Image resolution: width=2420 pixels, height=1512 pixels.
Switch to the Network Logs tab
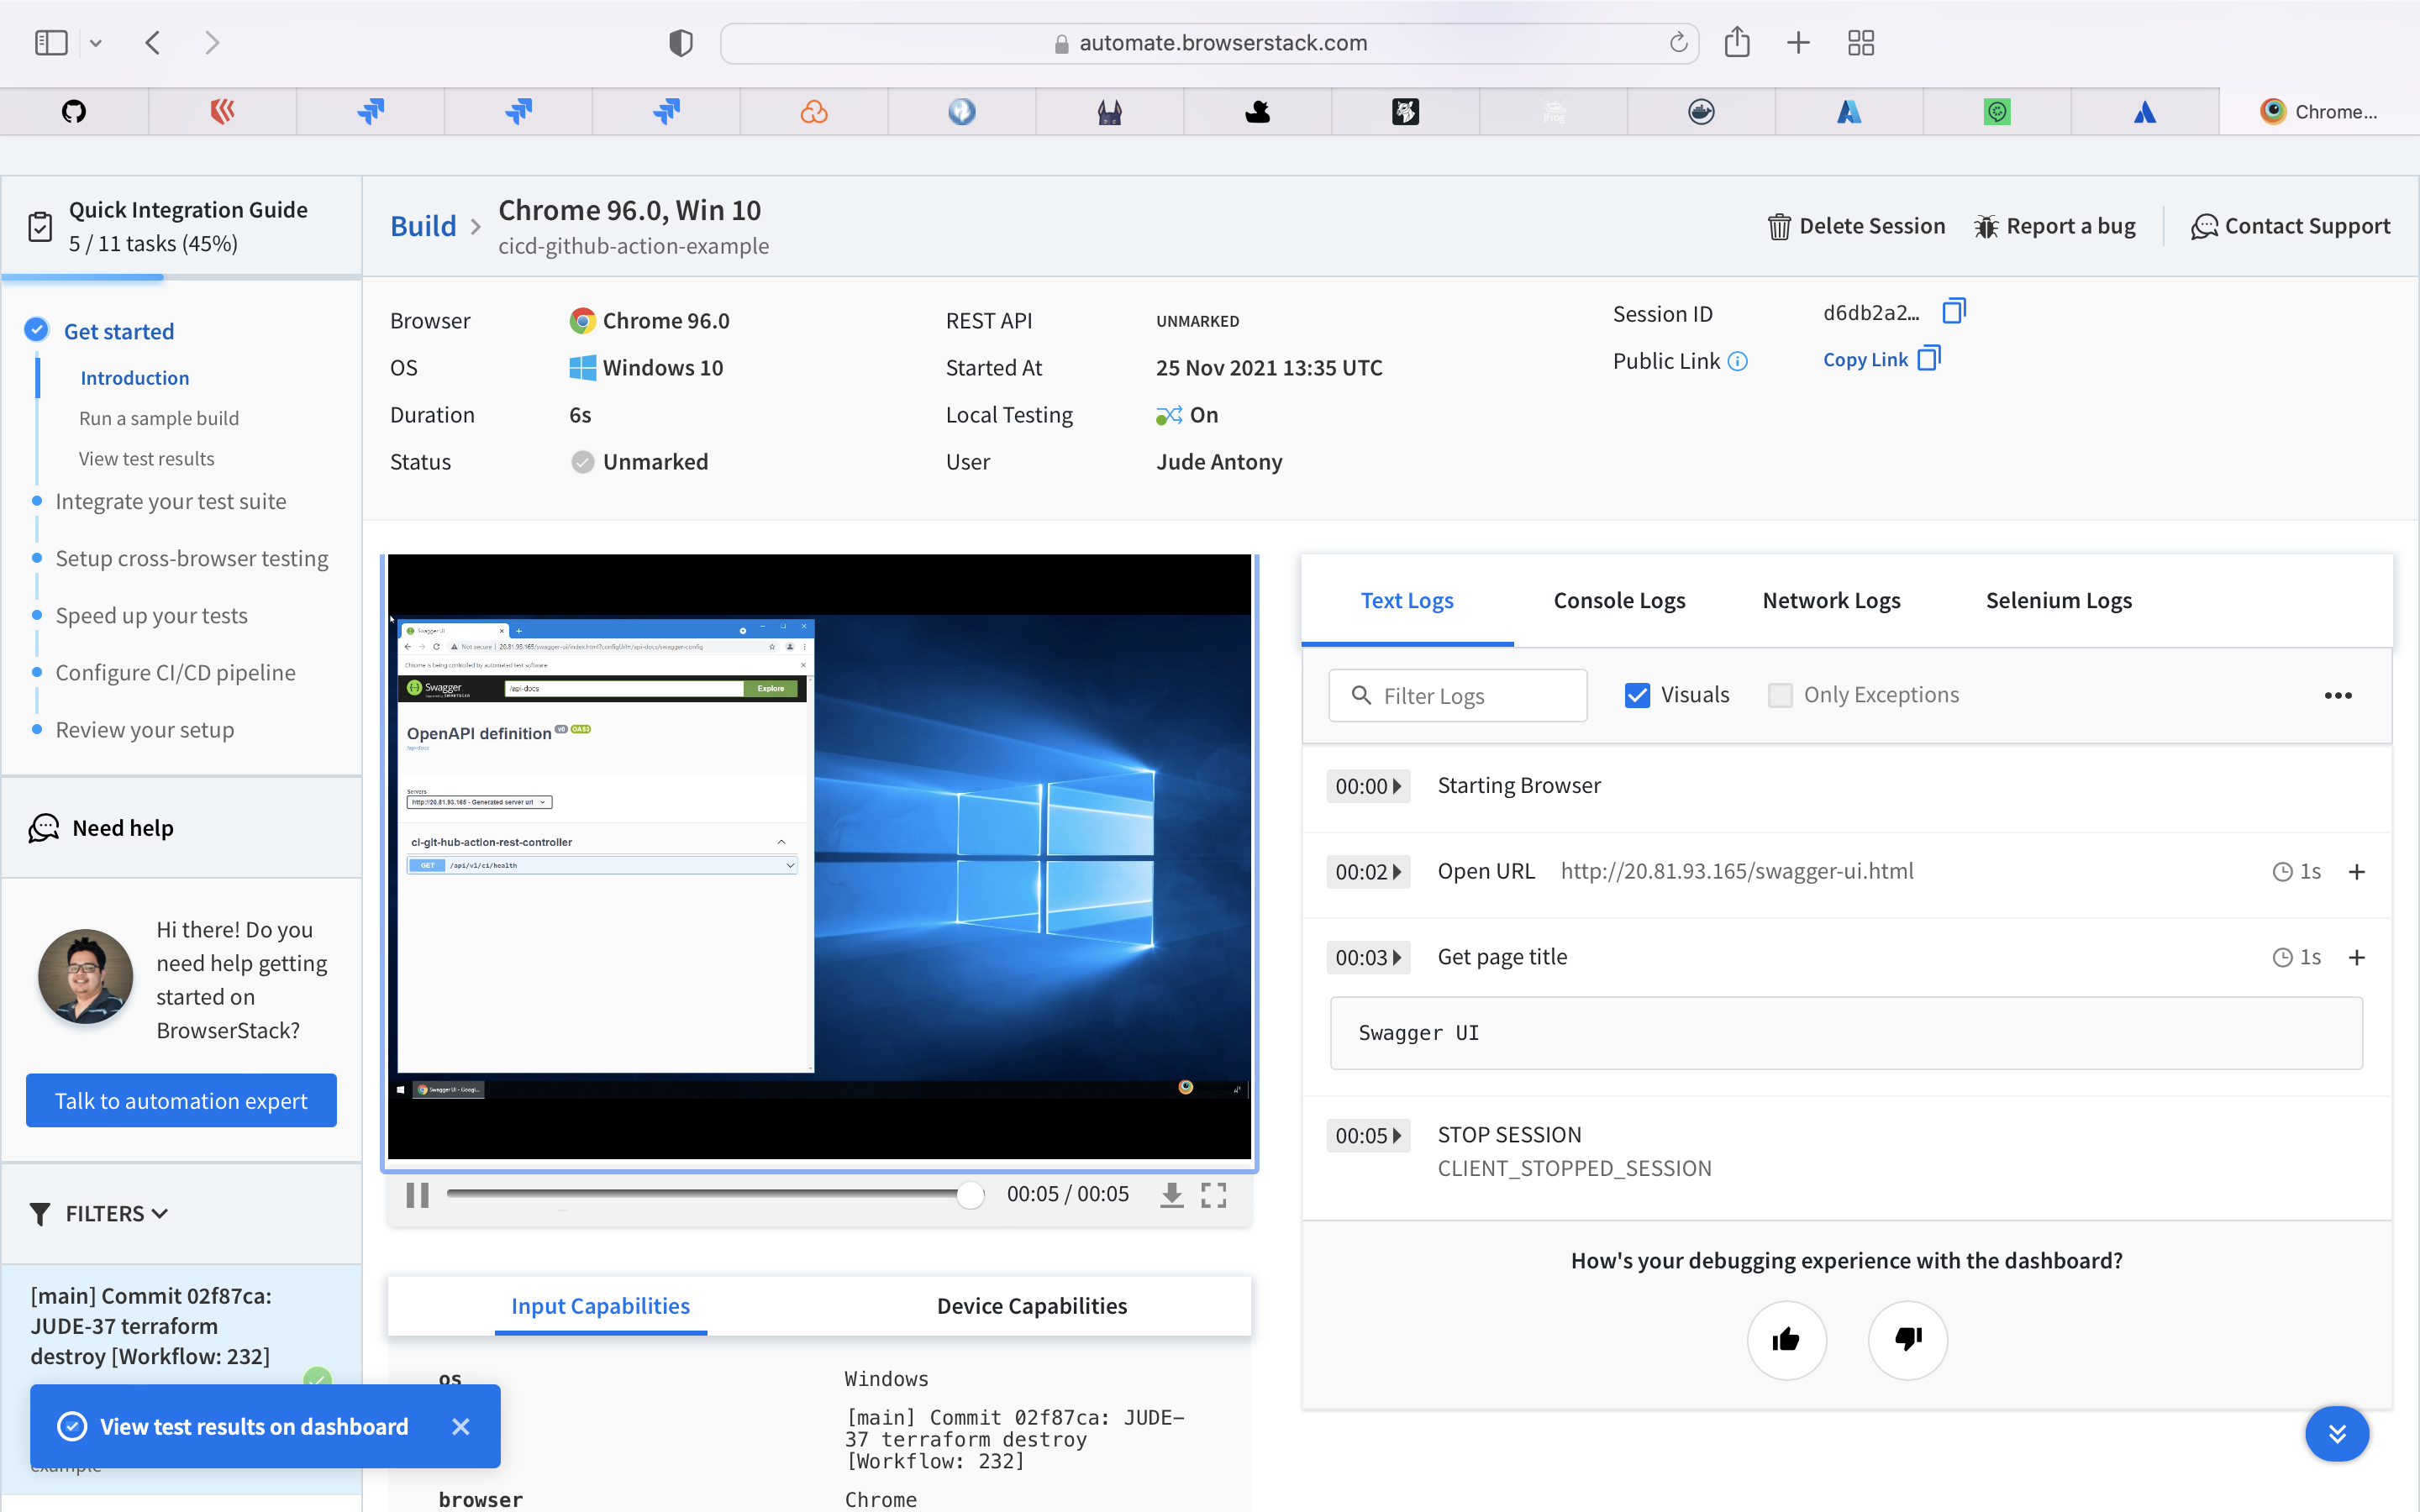[x=1831, y=601]
